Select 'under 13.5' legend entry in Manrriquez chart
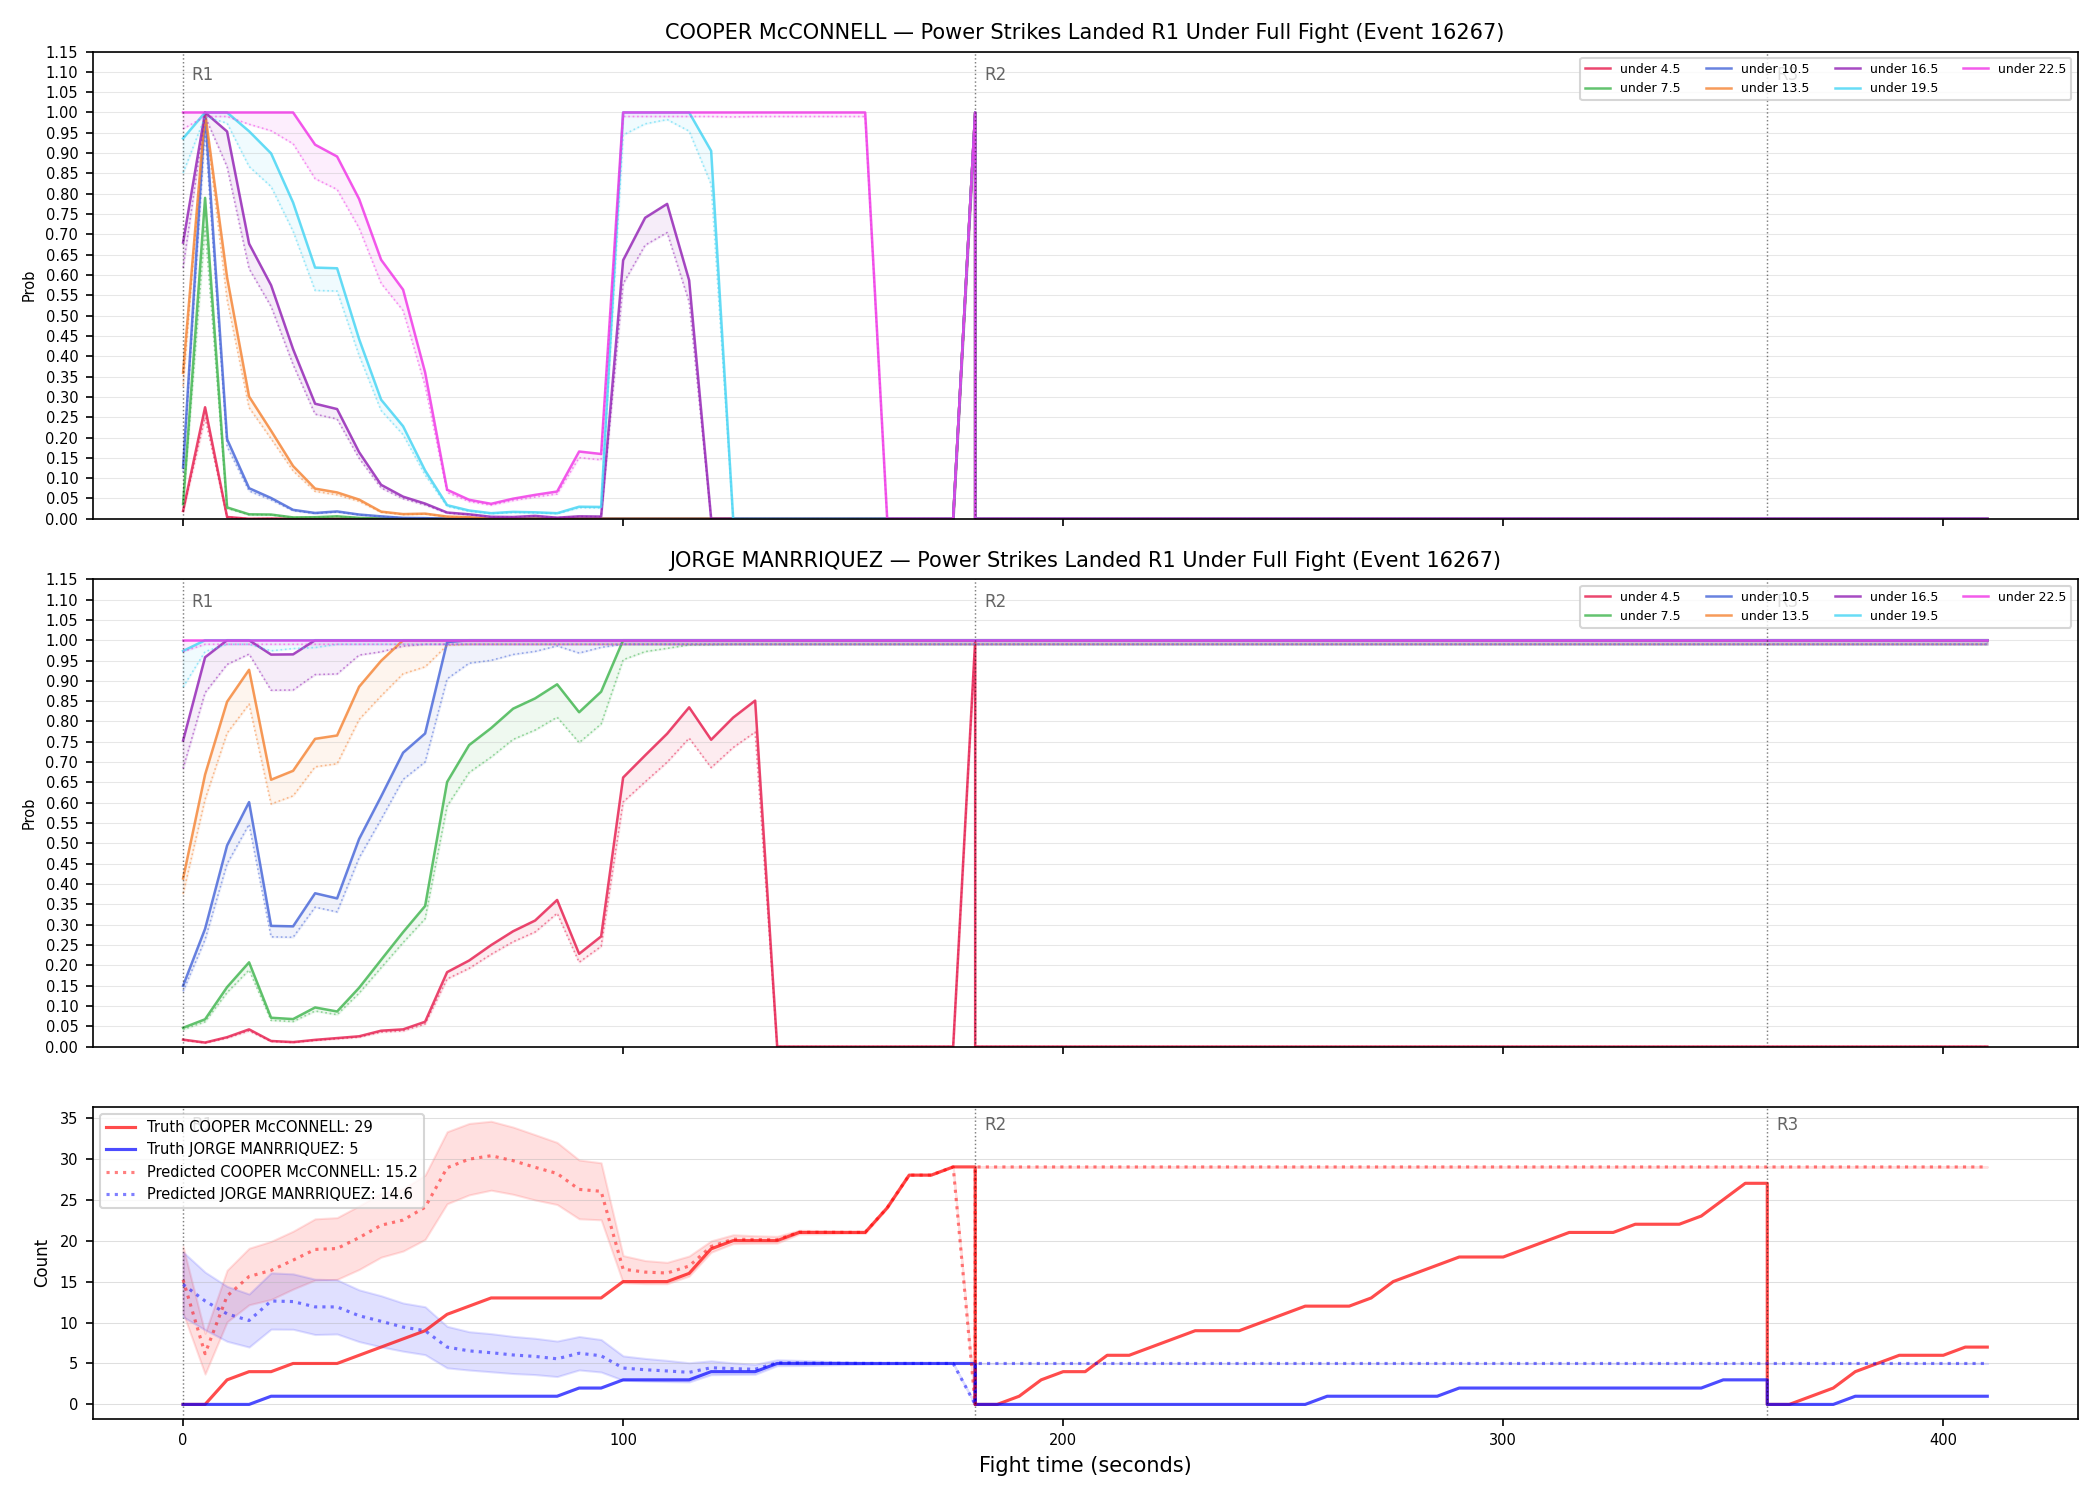The image size is (2100, 1500). click(x=1757, y=616)
